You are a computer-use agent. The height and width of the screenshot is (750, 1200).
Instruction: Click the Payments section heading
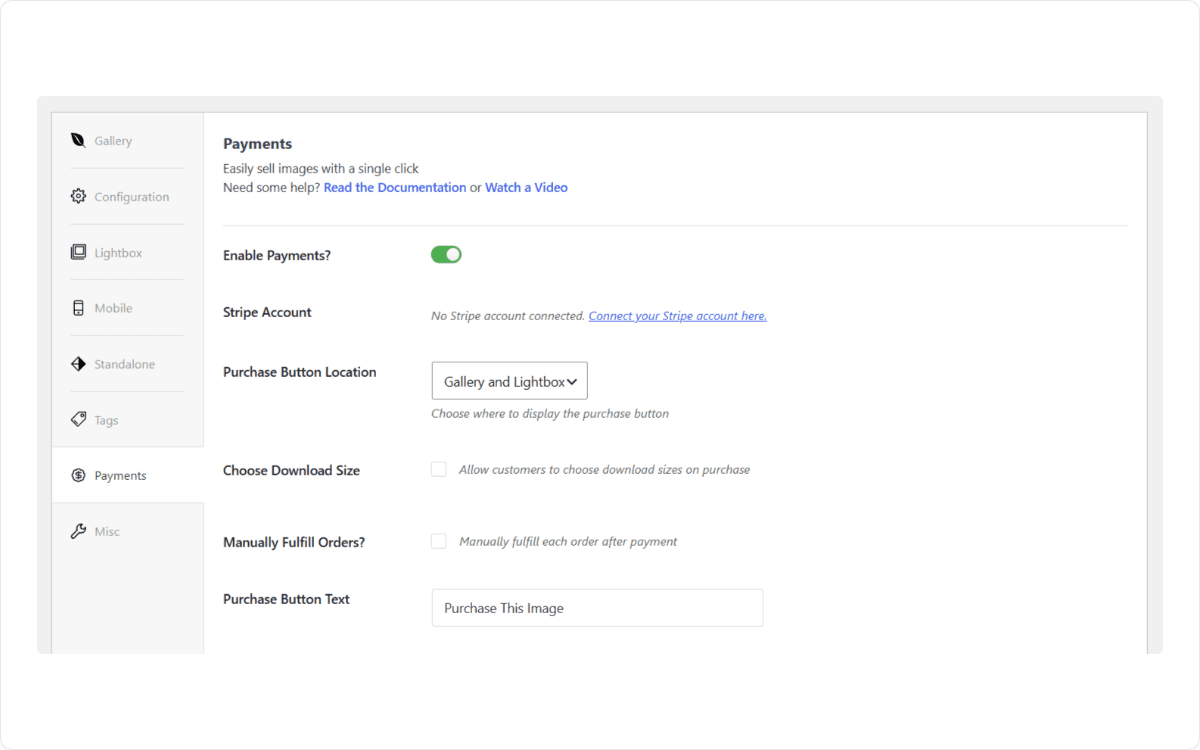258,144
